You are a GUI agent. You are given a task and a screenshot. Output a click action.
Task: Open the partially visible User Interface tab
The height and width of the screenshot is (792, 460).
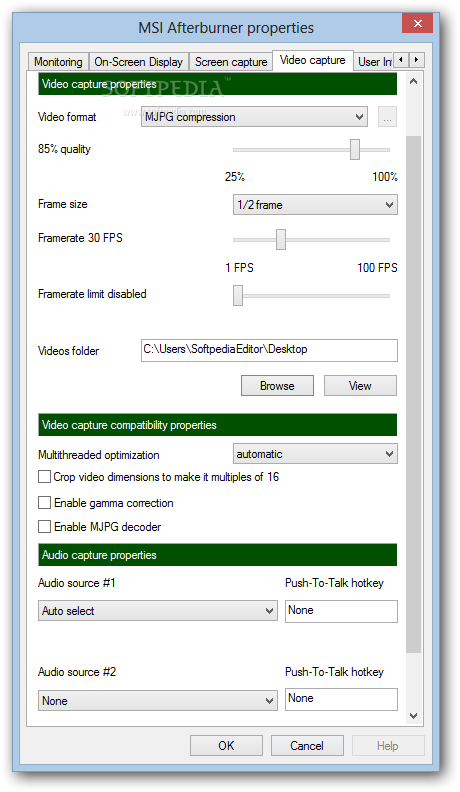pyautogui.click(x=374, y=62)
